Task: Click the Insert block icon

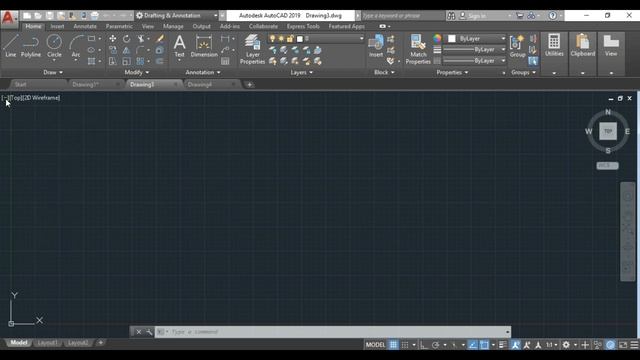Action: 376,46
